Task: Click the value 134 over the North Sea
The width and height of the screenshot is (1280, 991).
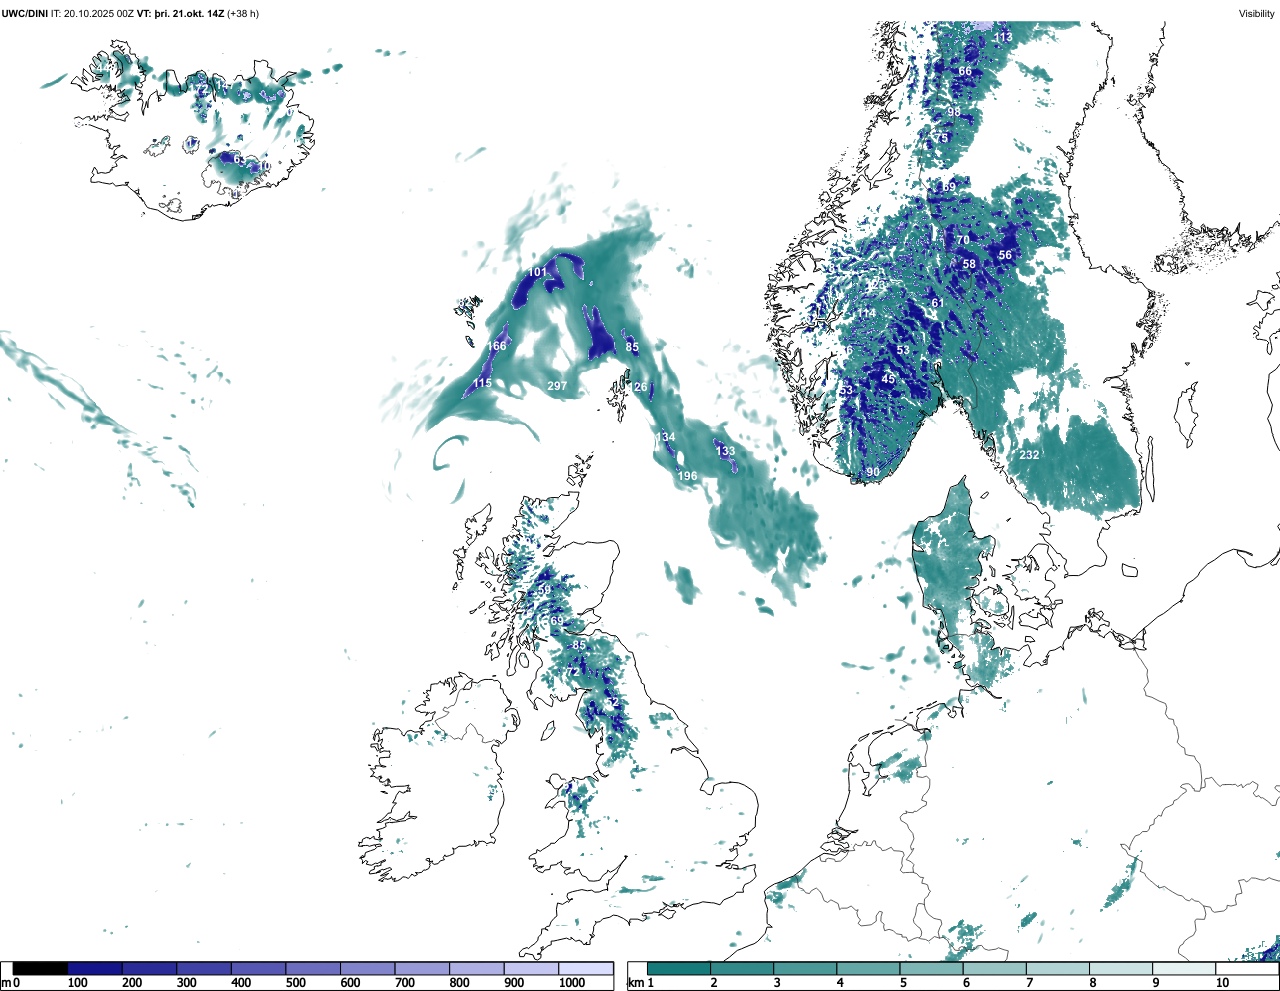Action: 665,438
